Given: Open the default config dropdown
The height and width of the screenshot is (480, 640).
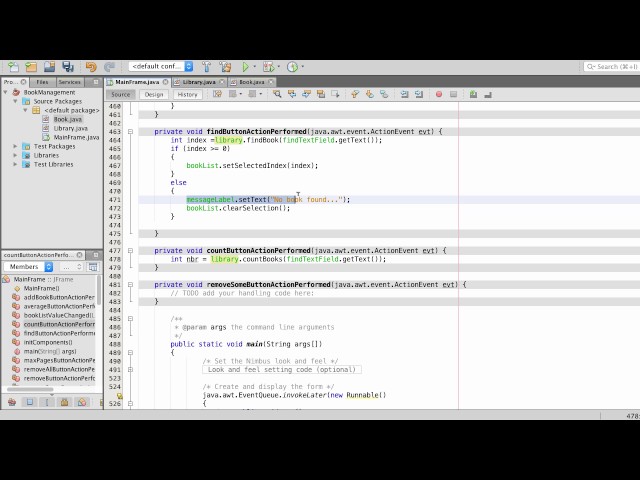Looking at the screenshot, I should pos(161,66).
